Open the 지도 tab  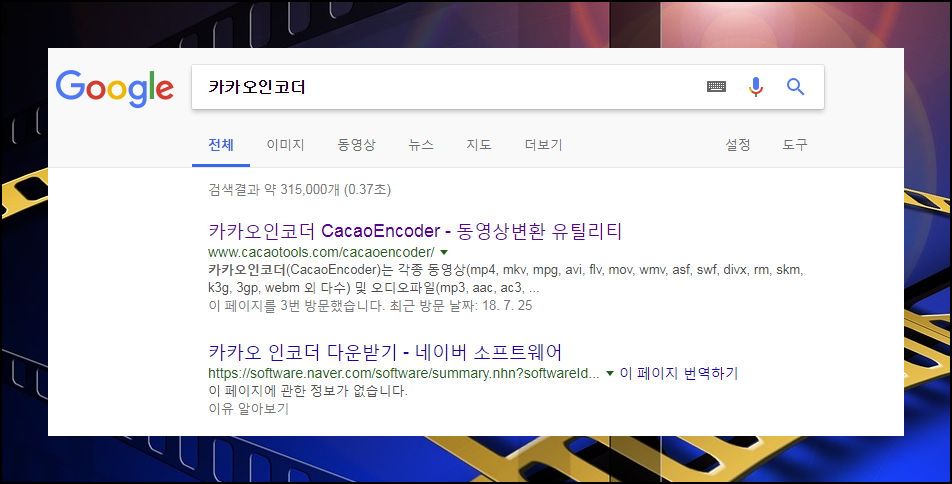click(478, 145)
